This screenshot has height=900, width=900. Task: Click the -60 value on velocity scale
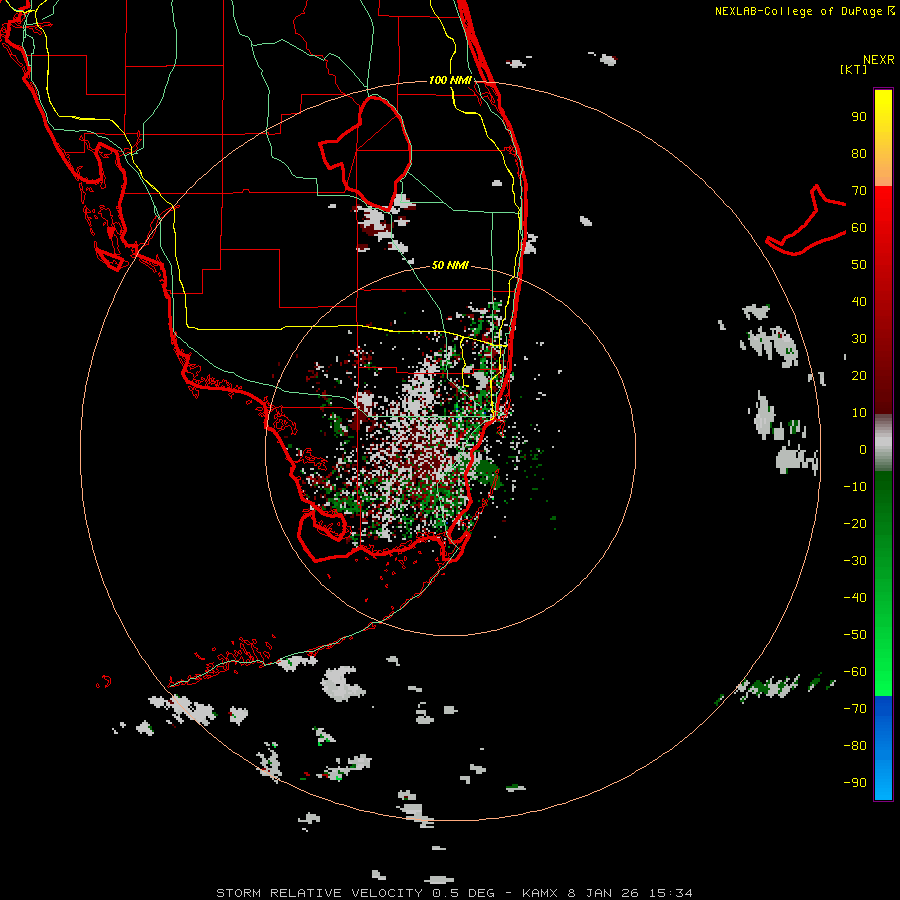[855, 672]
